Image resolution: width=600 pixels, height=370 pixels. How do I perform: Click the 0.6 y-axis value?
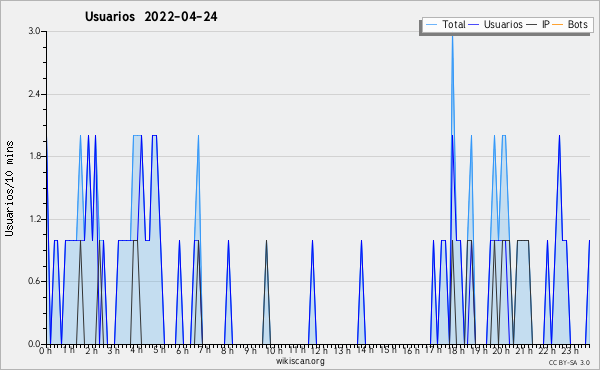[34, 281]
